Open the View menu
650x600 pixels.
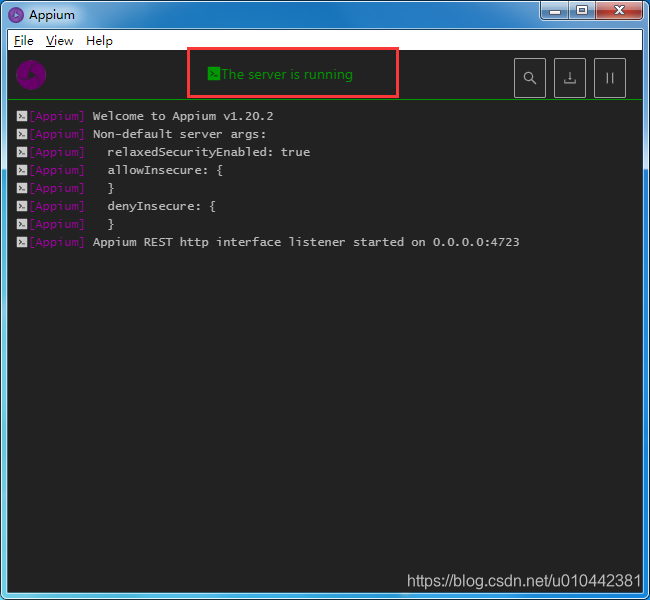[x=59, y=41]
